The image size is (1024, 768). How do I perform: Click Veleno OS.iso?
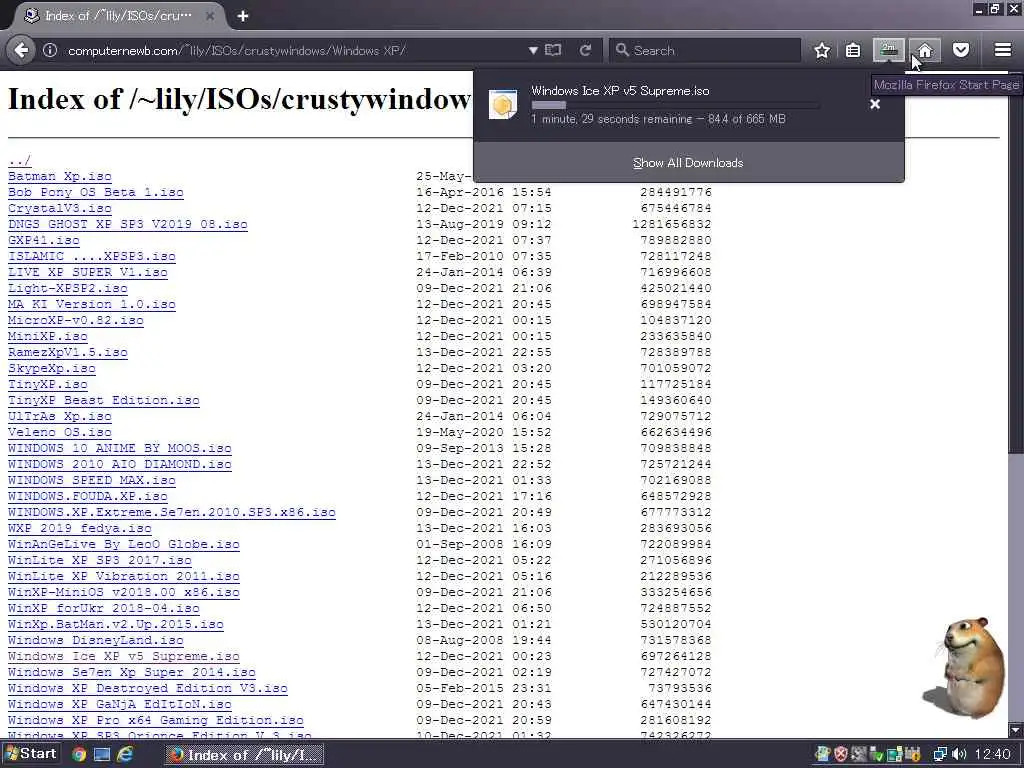(x=59, y=432)
